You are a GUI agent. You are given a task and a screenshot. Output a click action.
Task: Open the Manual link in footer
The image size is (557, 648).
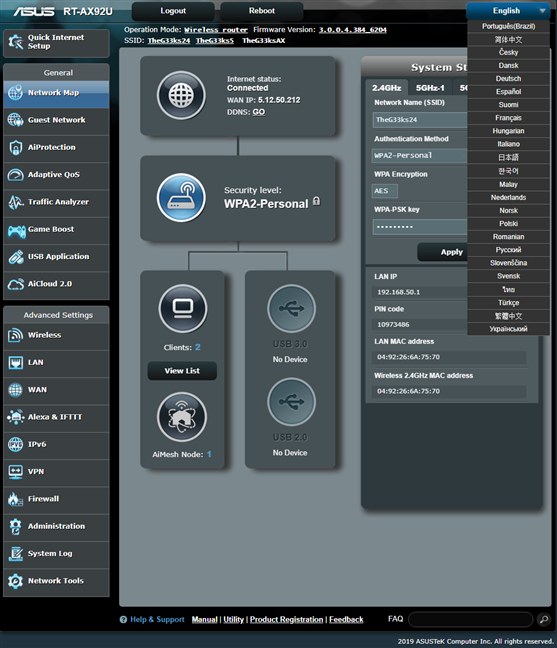tap(205, 619)
